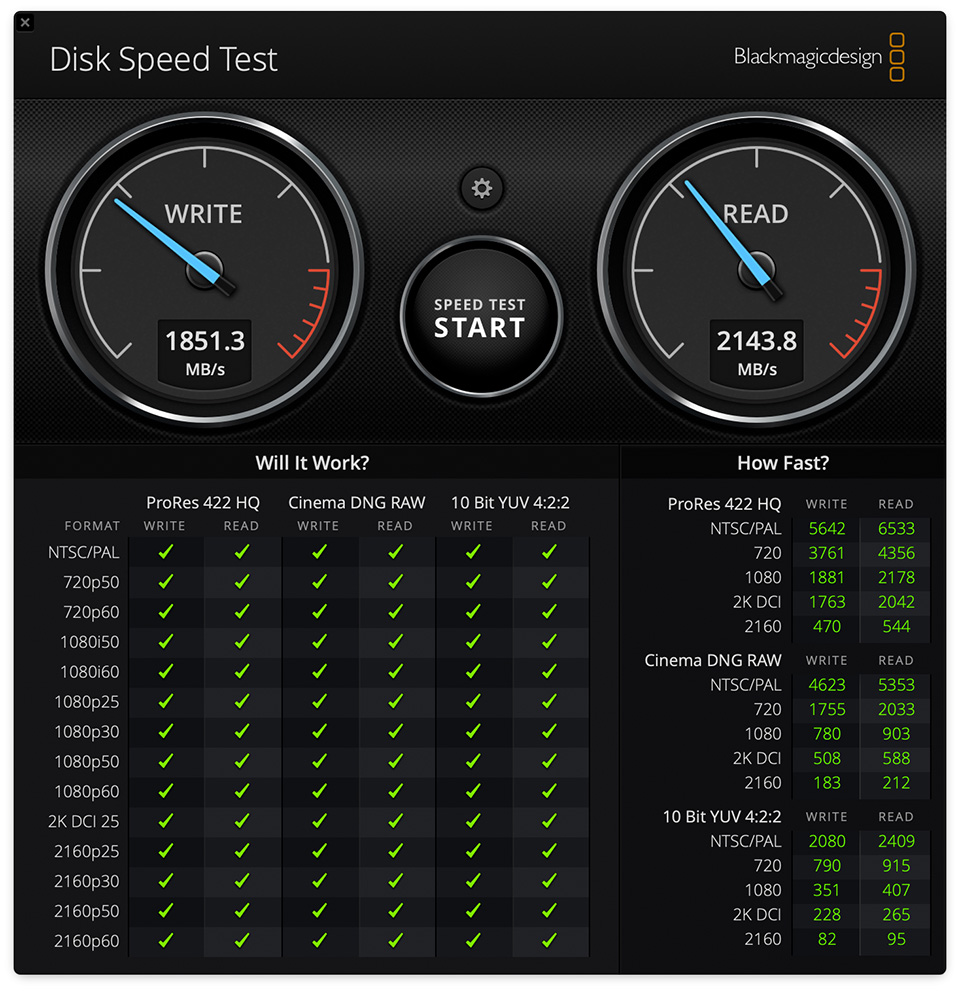This screenshot has width=960, height=991.
Task: Click the 10 Bit YUV read checkmark for 2160p60
Action: click(548, 941)
